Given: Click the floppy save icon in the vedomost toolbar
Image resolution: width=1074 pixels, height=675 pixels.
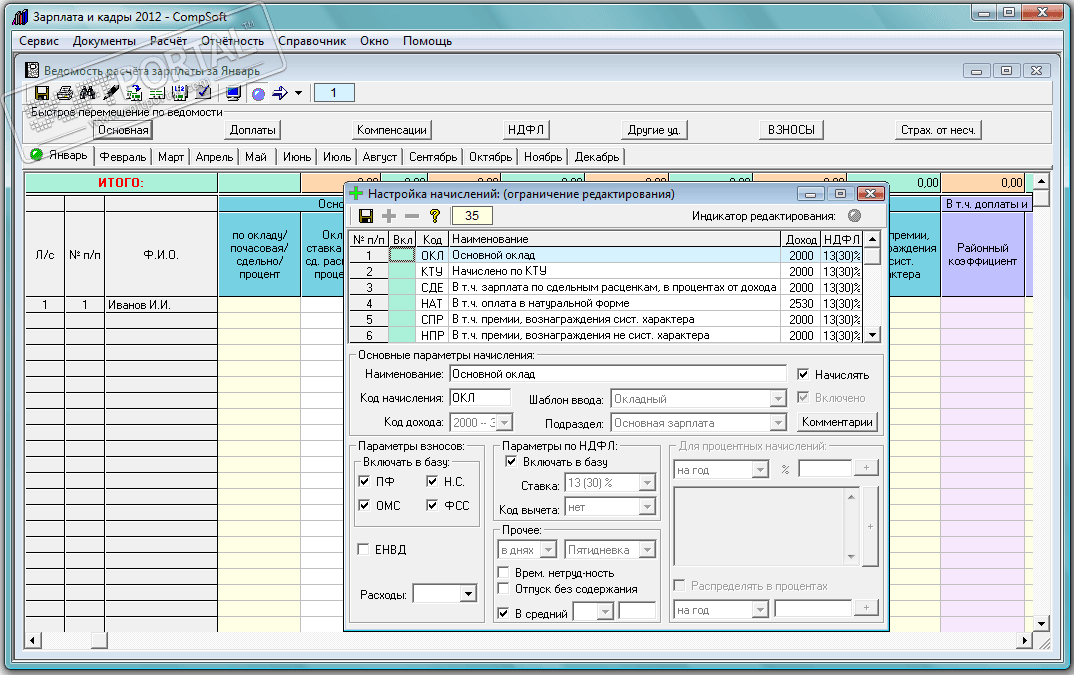Looking at the screenshot, I should 42,93.
